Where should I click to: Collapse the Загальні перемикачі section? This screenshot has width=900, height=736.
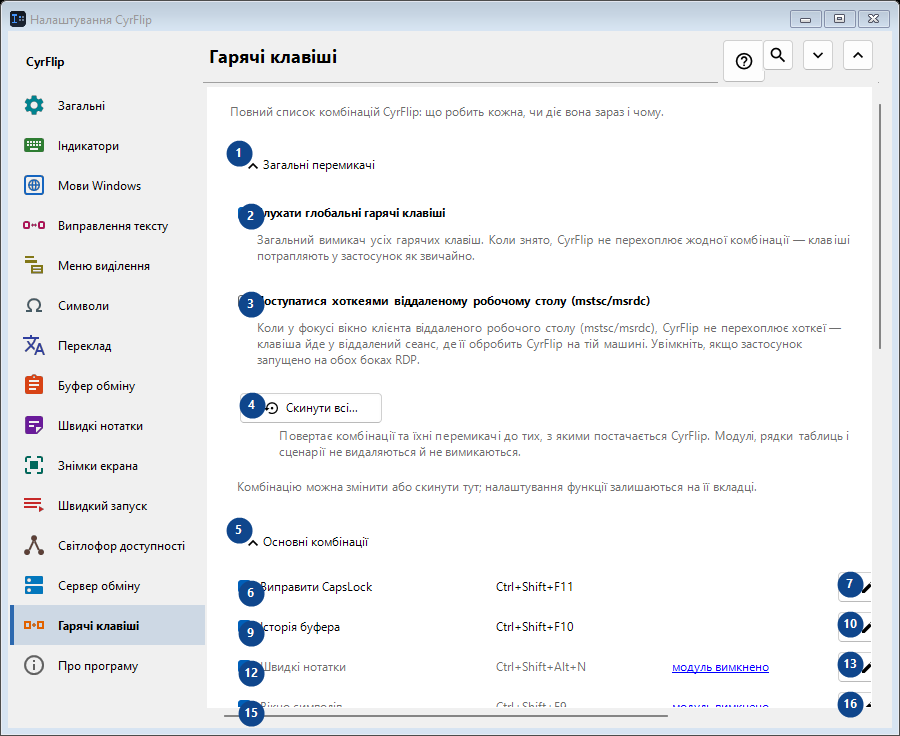click(253, 165)
